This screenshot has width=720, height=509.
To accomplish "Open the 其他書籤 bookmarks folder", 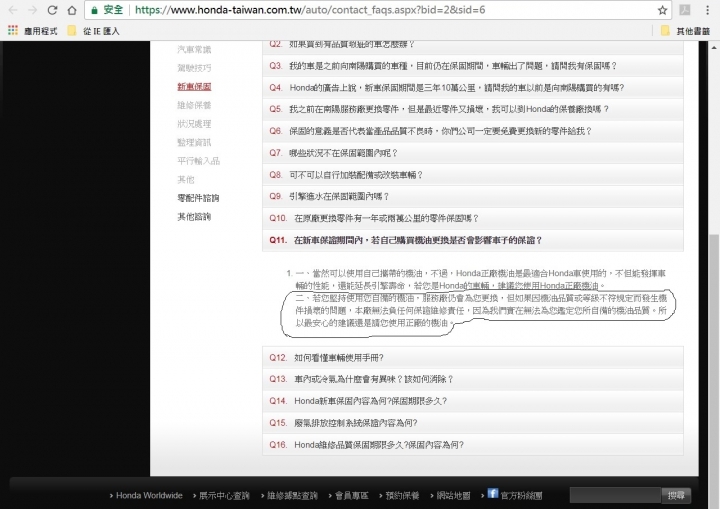I will (x=686, y=31).
